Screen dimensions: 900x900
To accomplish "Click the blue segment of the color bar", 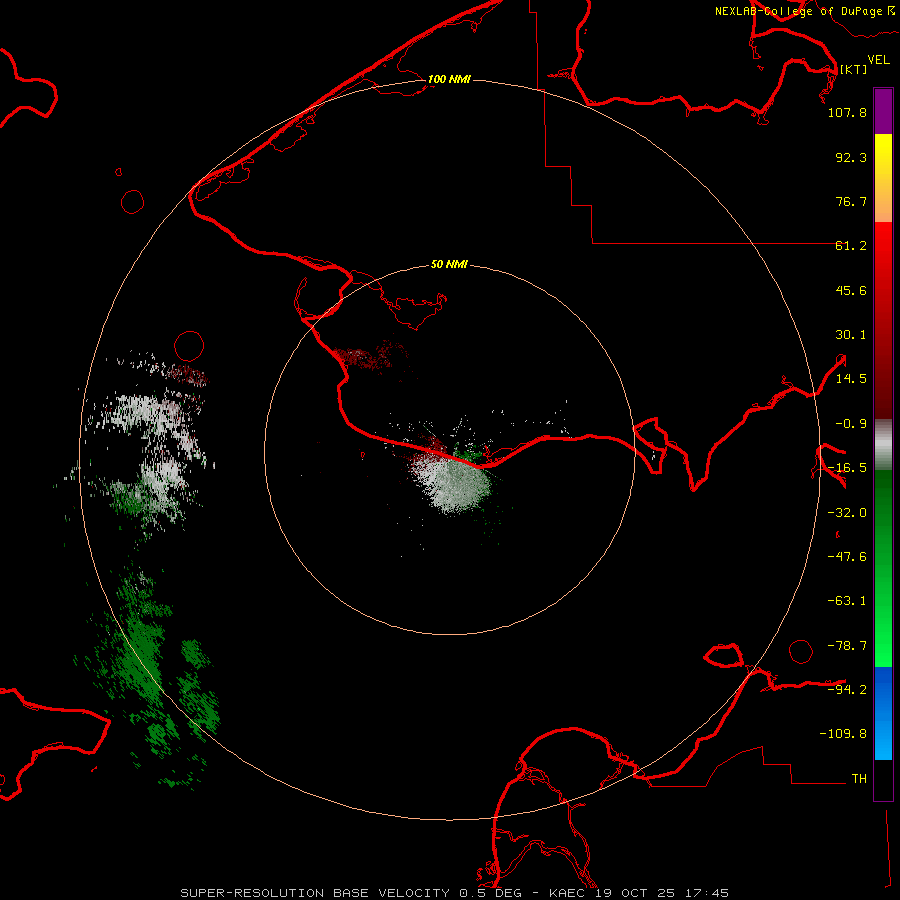I will coord(883,713).
